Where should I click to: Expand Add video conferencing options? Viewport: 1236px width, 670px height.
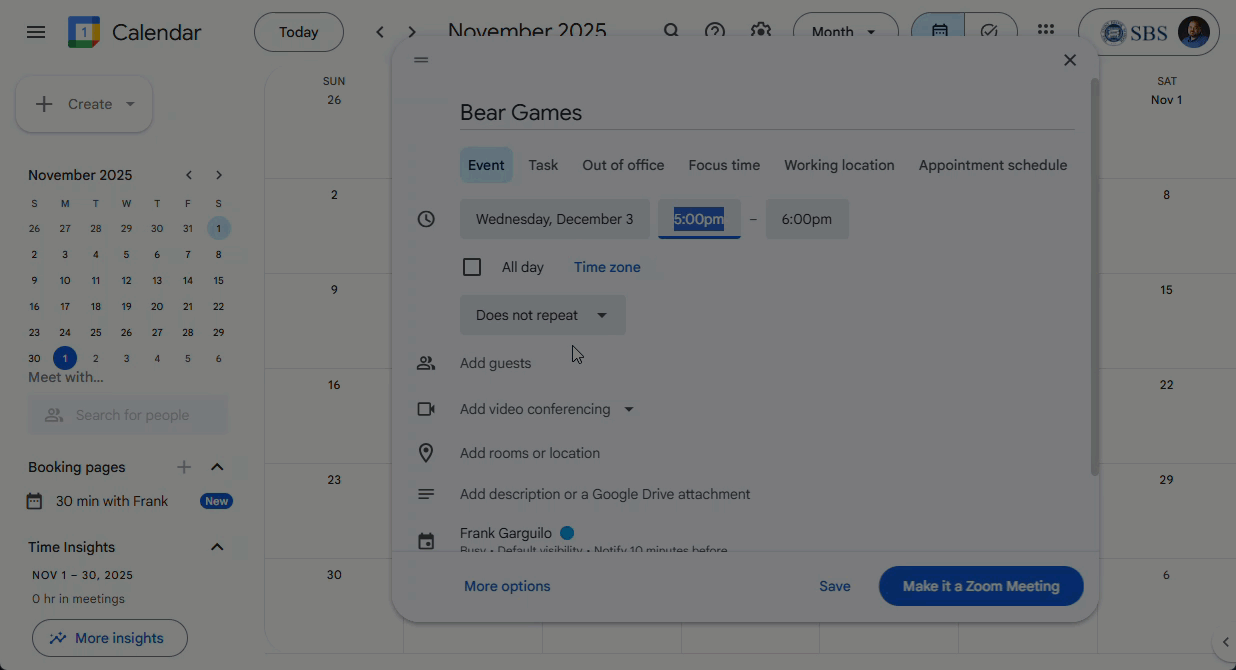coord(629,409)
